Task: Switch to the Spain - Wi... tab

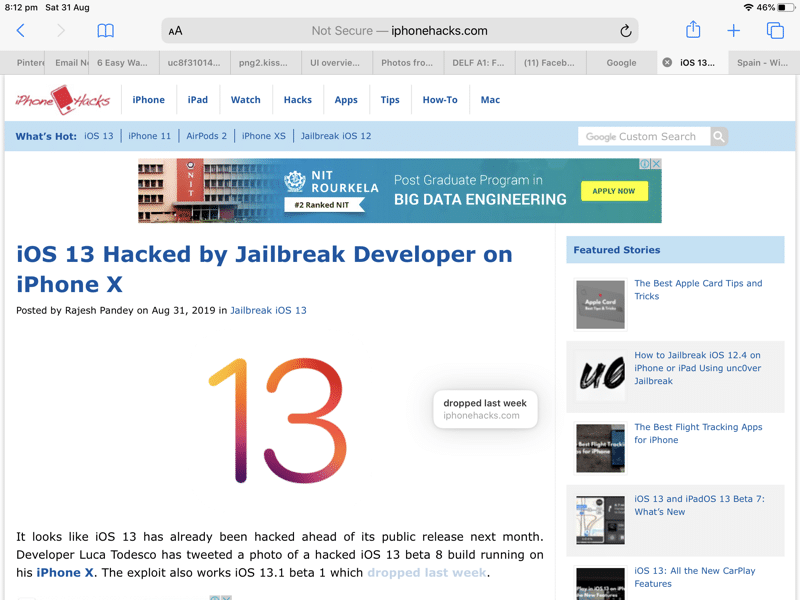Action: pos(761,63)
